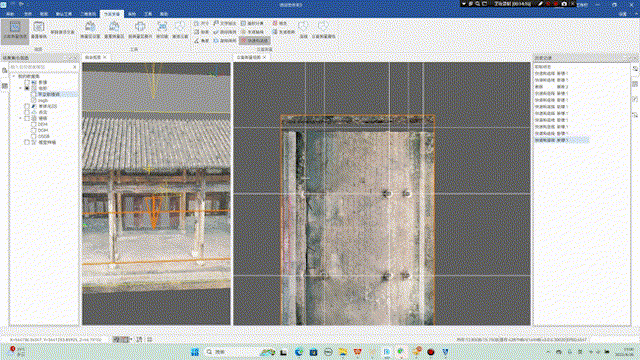Click upper icon on left edge sidebar
The image size is (640, 360).
[x=4, y=71]
